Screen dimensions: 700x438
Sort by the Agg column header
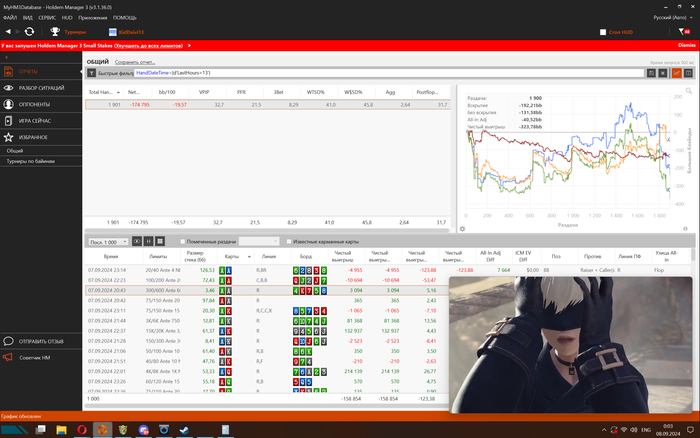390,92
